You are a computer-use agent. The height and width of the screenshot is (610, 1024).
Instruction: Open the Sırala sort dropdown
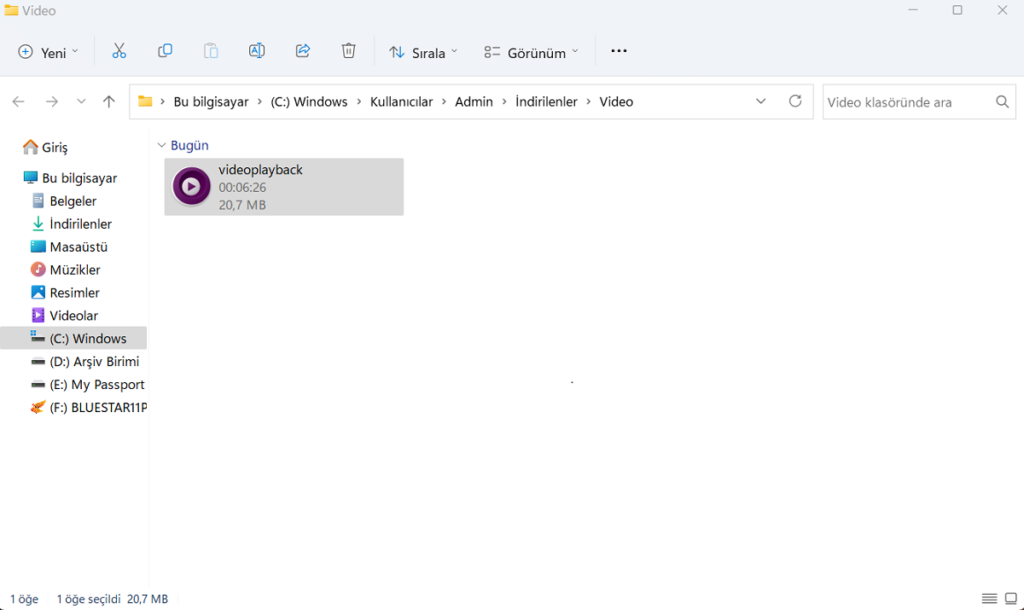(x=423, y=52)
